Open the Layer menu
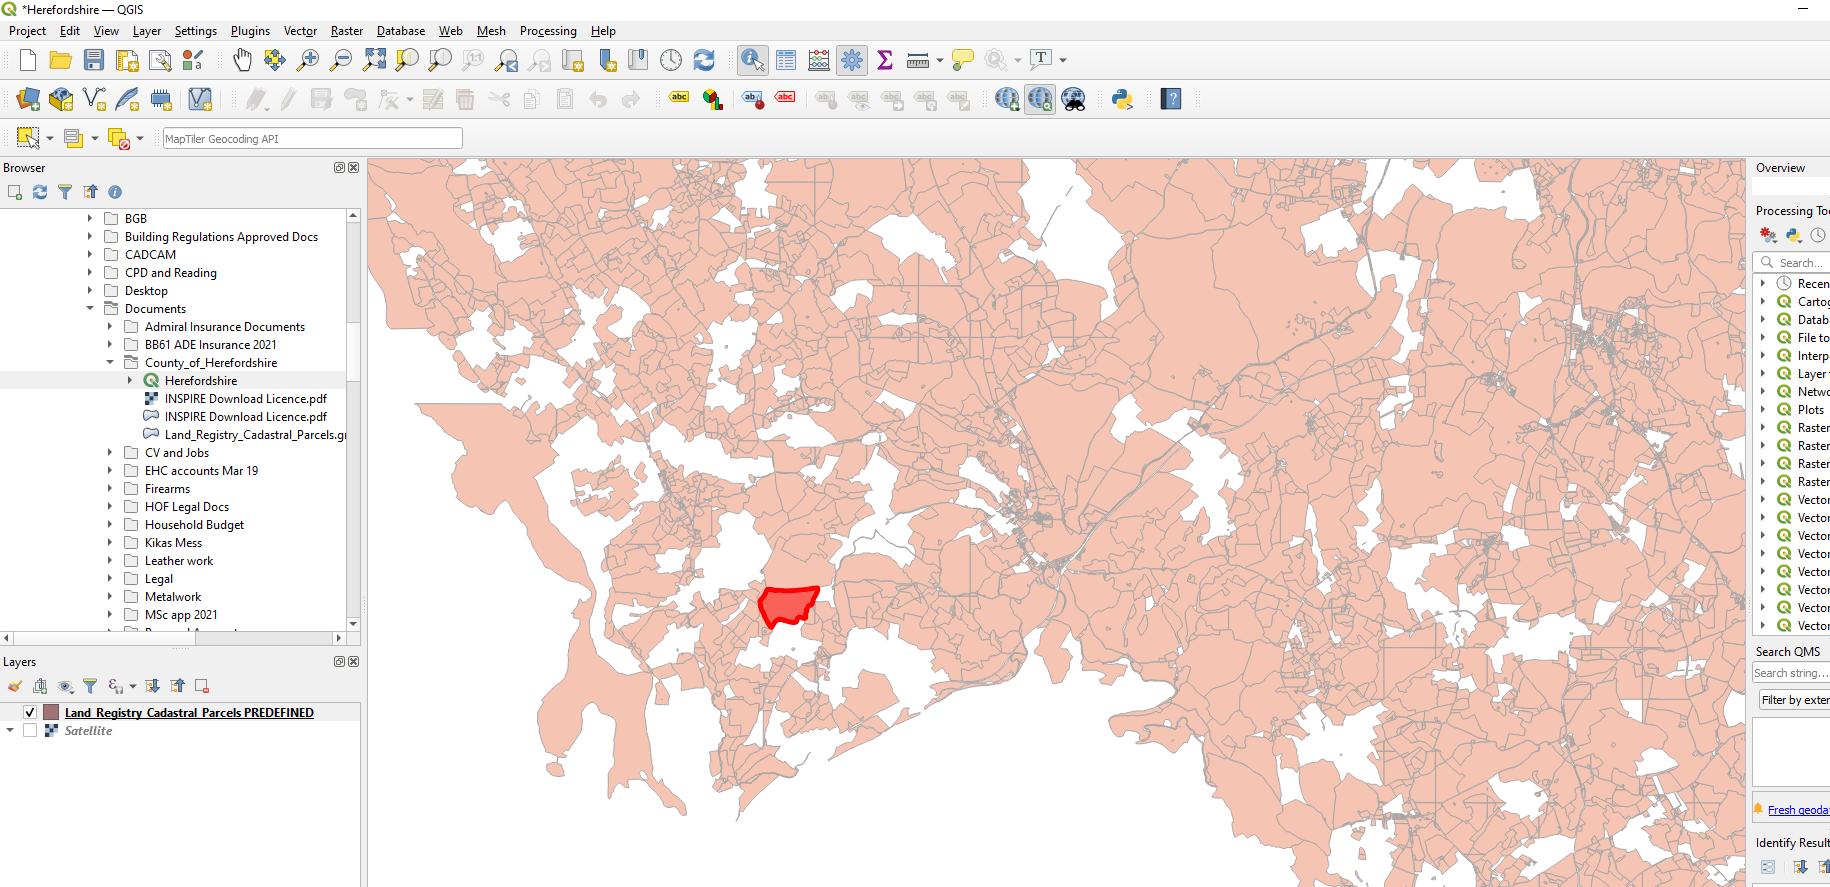The image size is (1830, 887). (x=147, y=31)
